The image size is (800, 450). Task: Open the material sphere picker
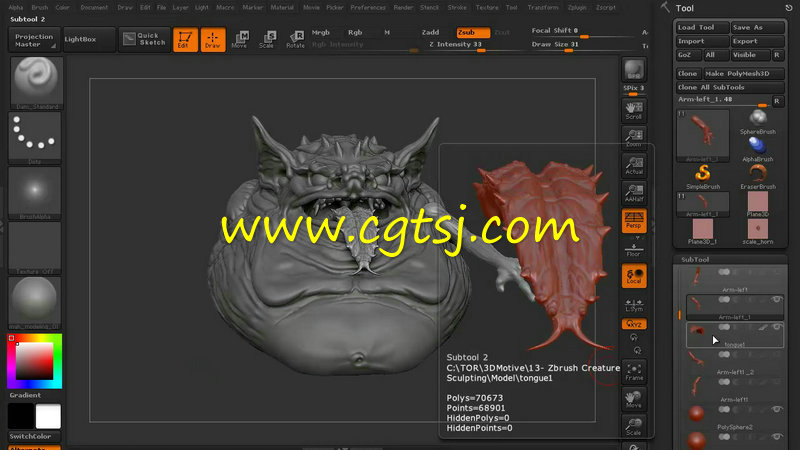[x=35, y=303]
